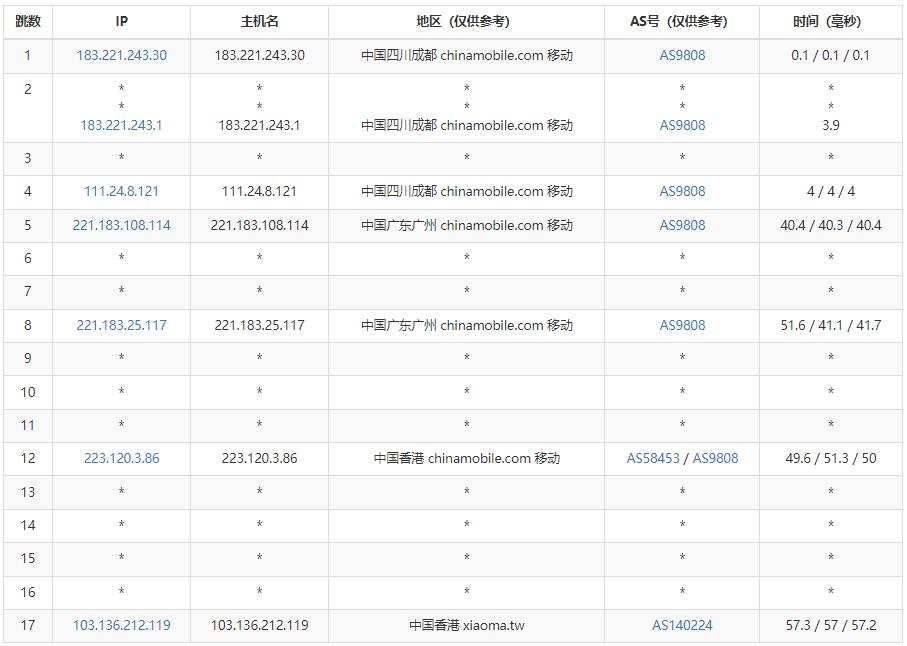Click time value 49.6 / 51.3 / 50
Screen dimensions: 907x646
pyautogui.click(x=831, y=459)
